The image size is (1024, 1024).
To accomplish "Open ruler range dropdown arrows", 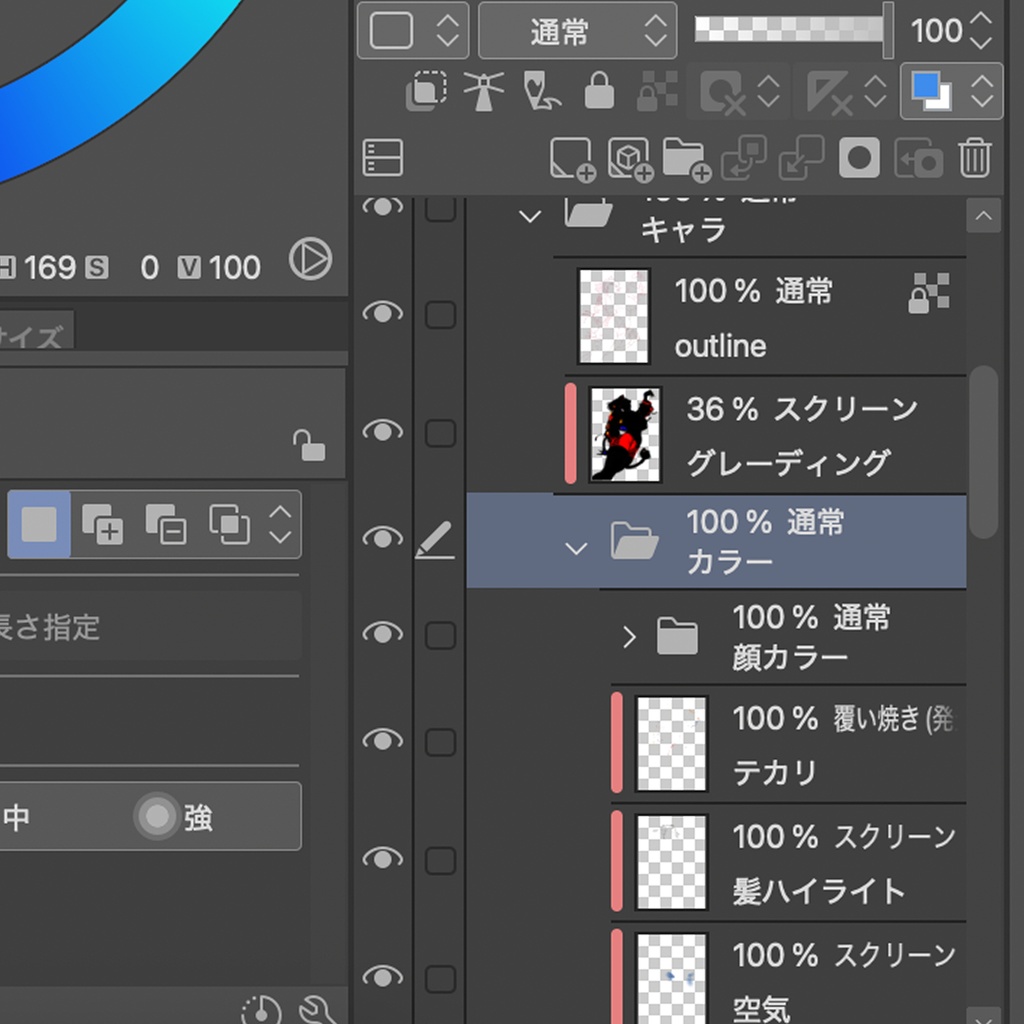I will (875, 91).
